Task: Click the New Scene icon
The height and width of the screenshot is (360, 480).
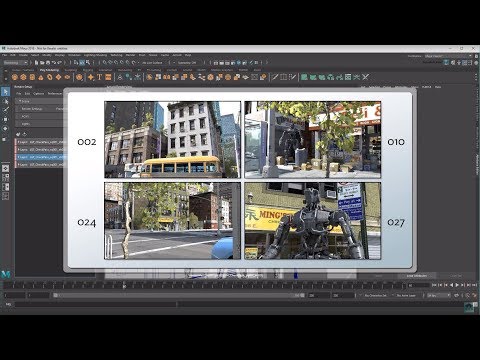Action: 37,62
